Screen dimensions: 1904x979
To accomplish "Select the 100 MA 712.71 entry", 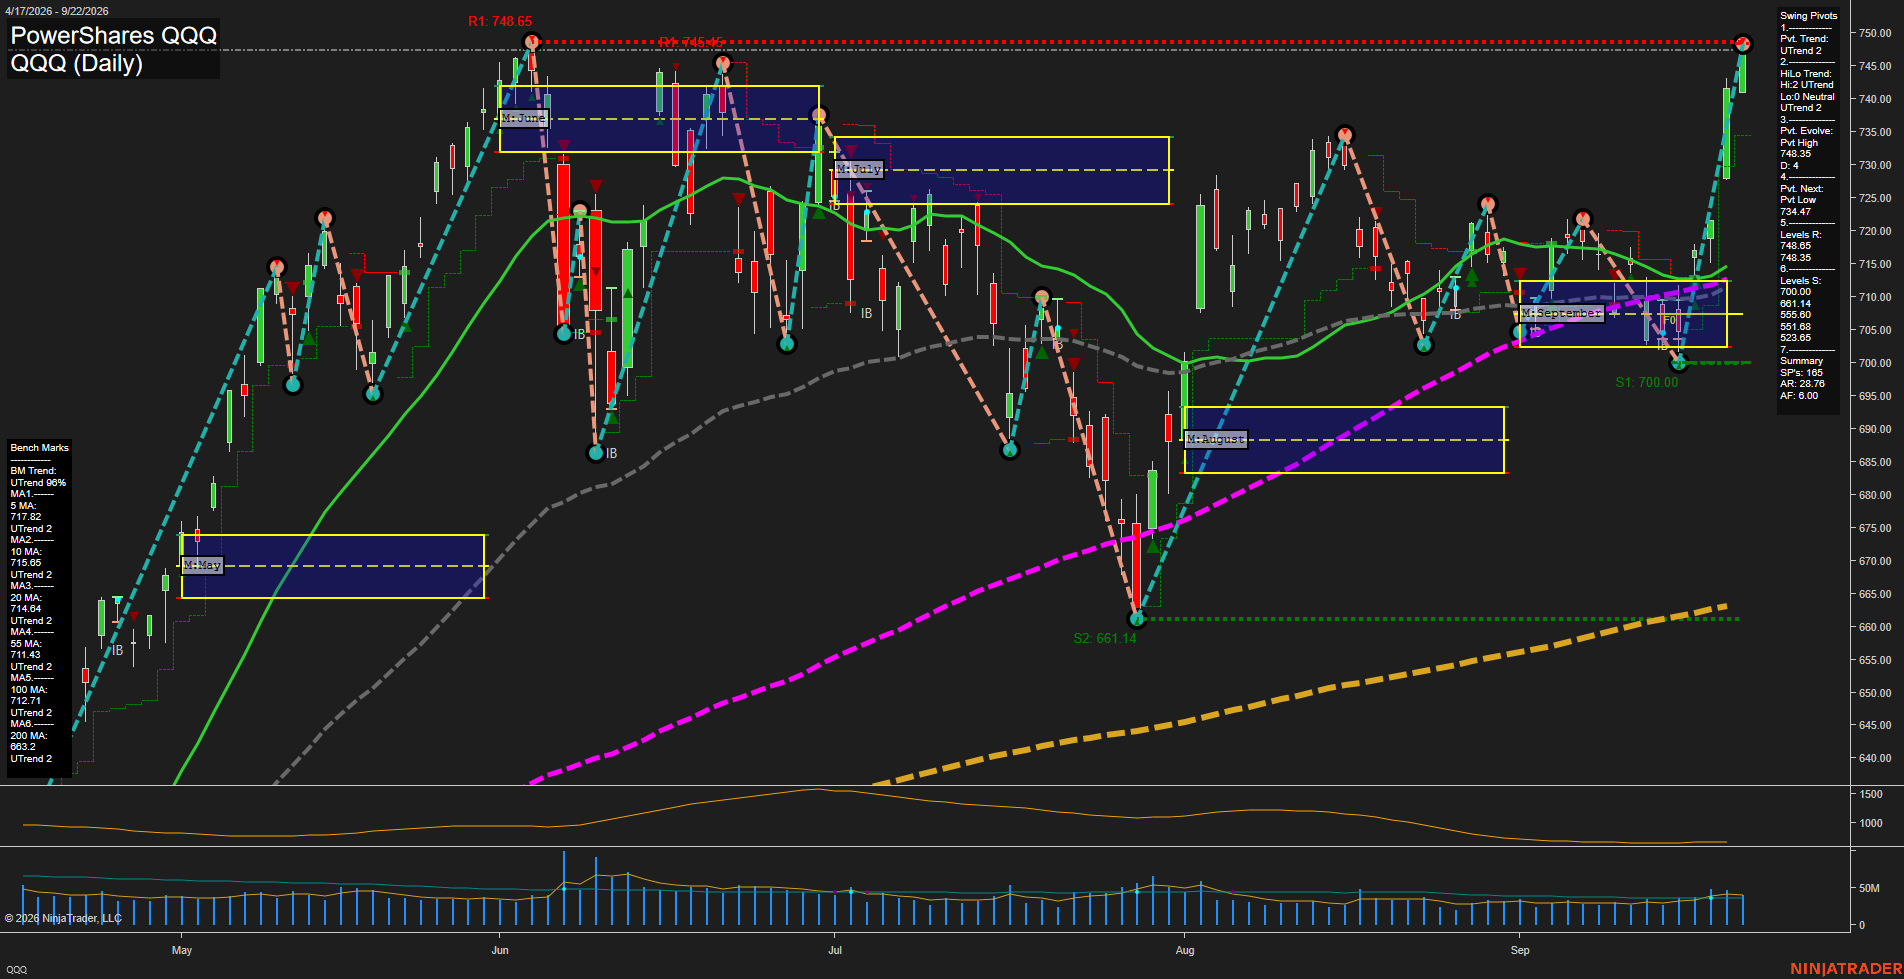I will [28, 696].
